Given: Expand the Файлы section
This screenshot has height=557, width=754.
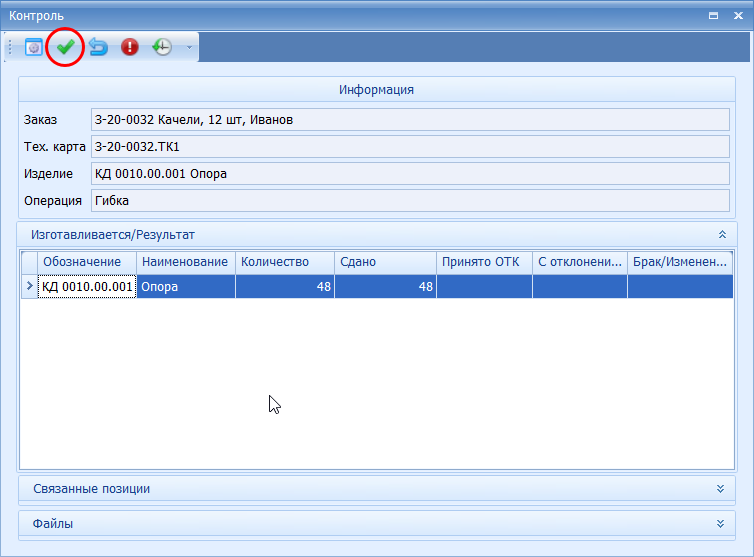Looking at the screenshot, I should pyautogui.click(x=720, y=524).
